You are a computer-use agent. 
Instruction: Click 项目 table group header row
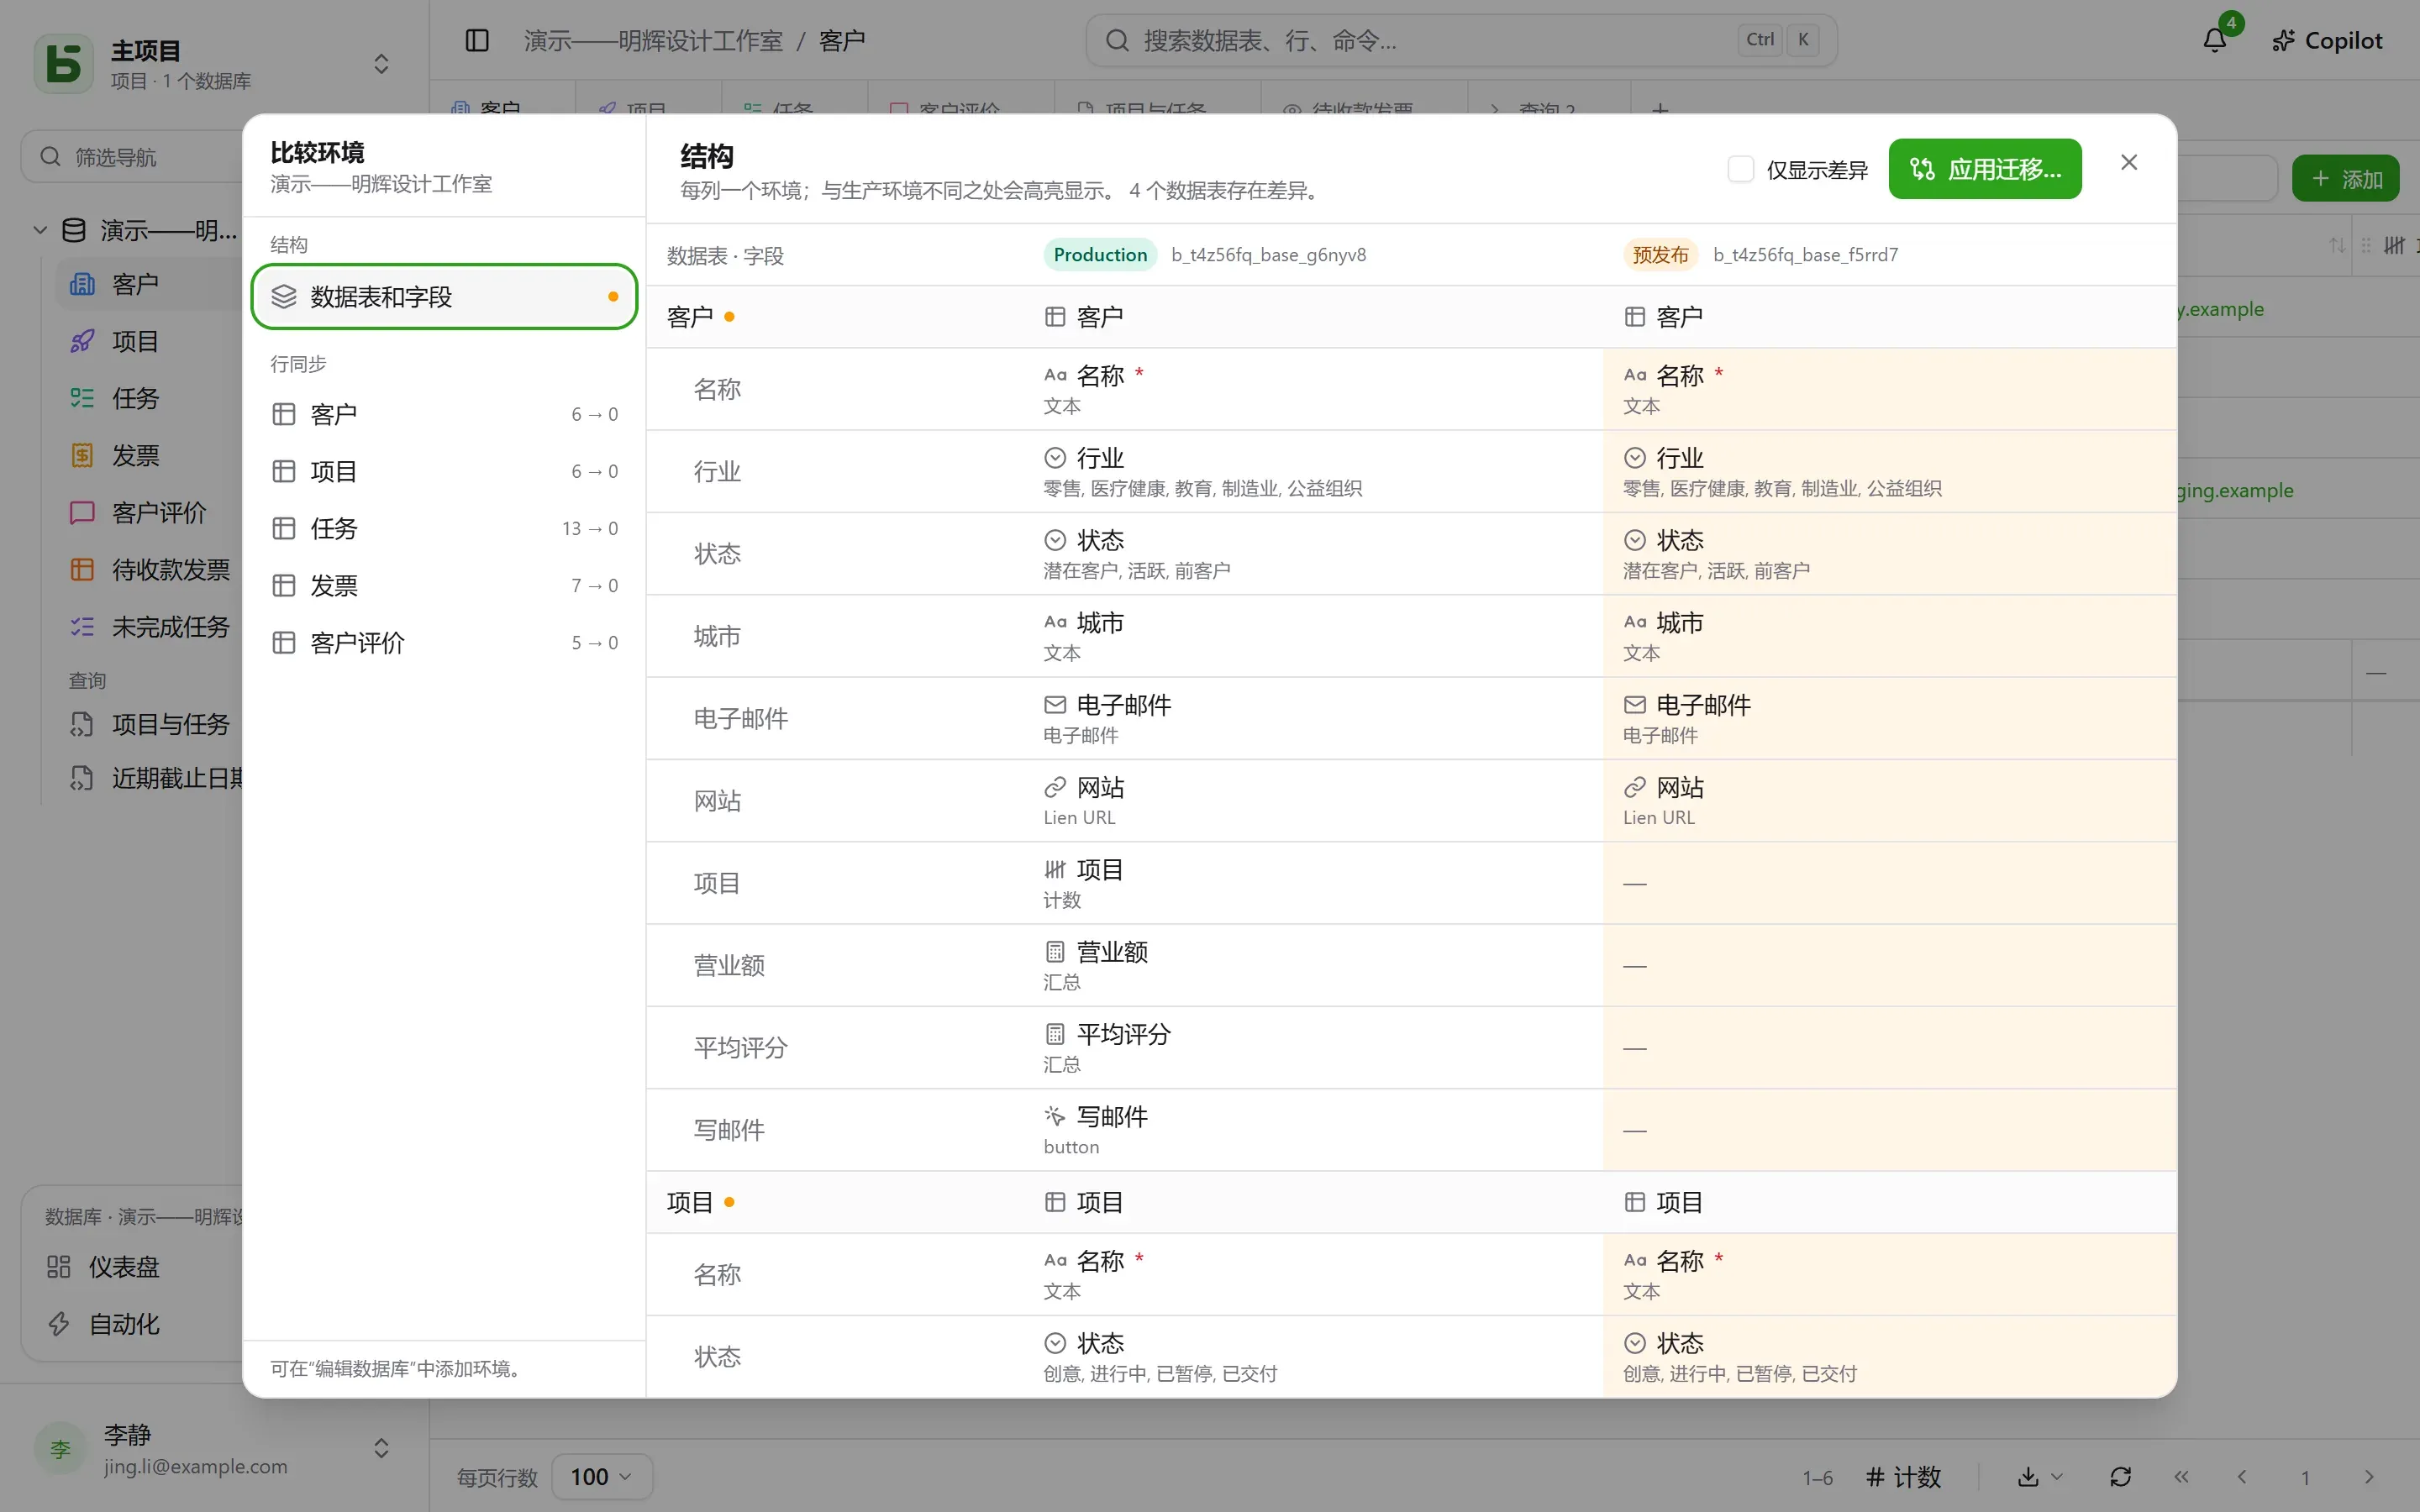[x=1411, y=1202]
